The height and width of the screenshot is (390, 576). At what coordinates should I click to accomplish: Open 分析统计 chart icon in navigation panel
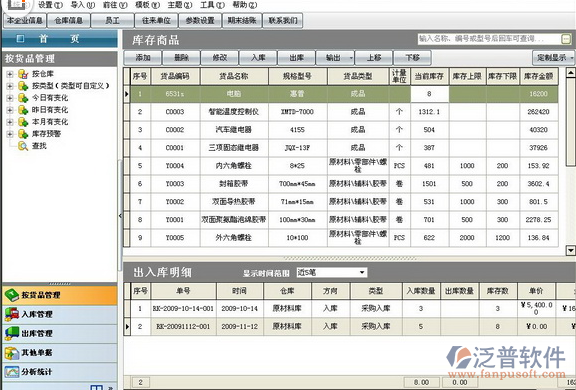tap(11, 372)
